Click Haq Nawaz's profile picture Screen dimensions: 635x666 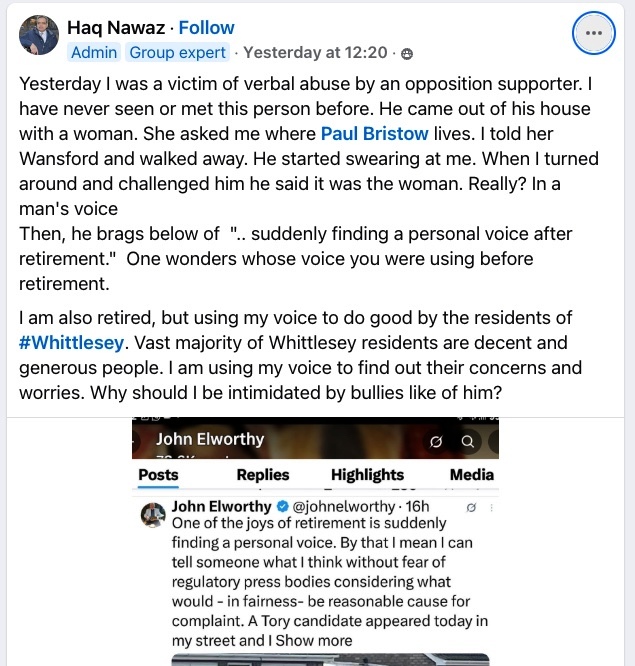pos(39,35)
